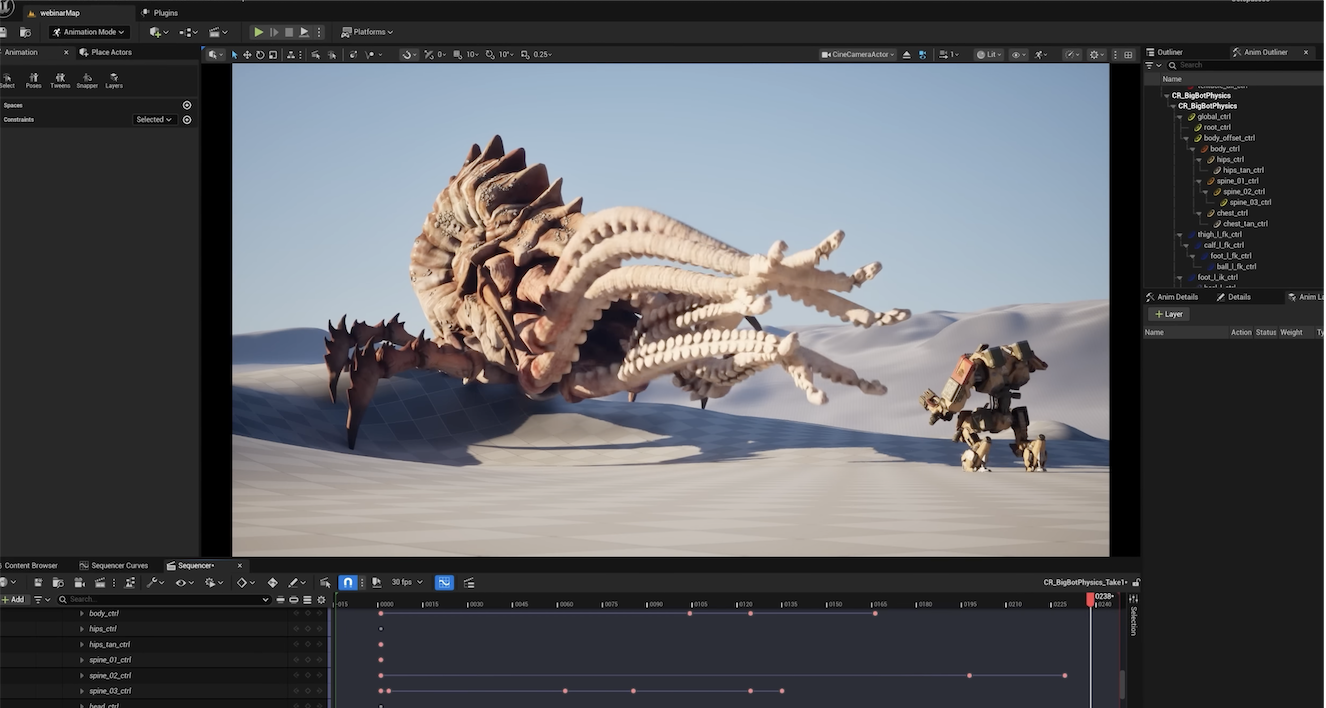This screenshot has height=708, width=1326.
Task: Click the eject camera pilot icon
Action: click(907, 55)
